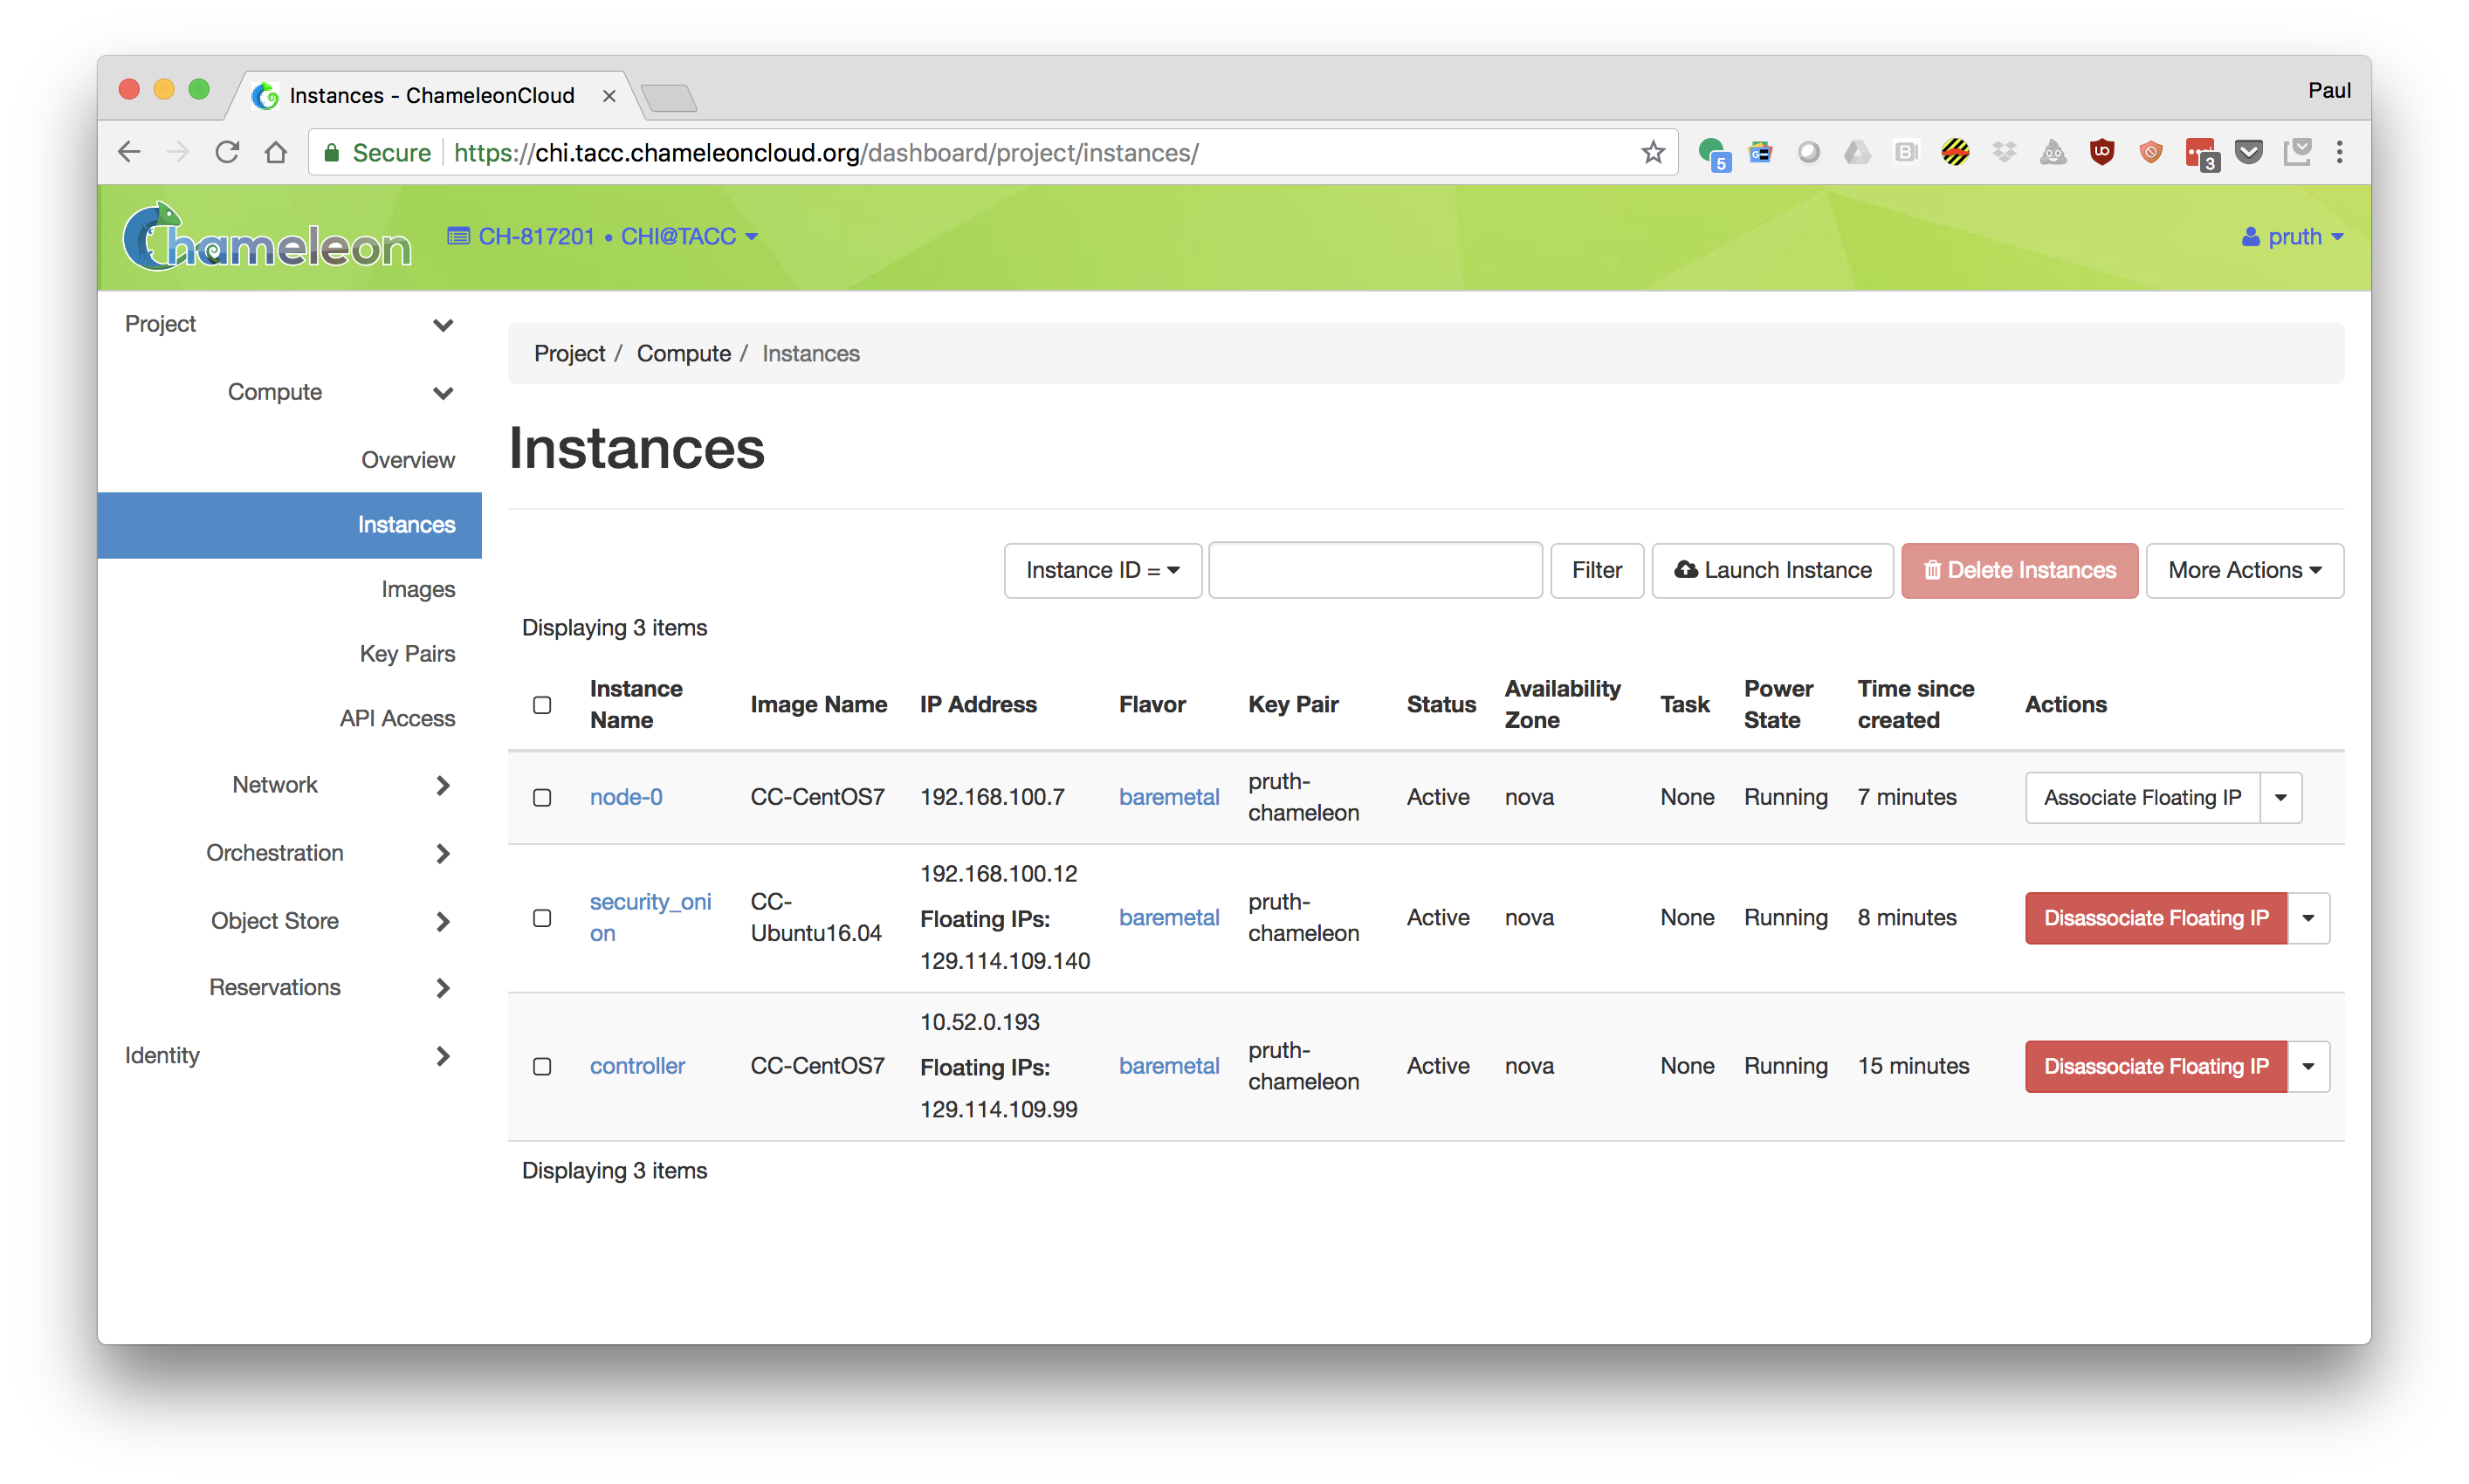
Task: Click the browser back arrow
Action: tap(129, 152)
